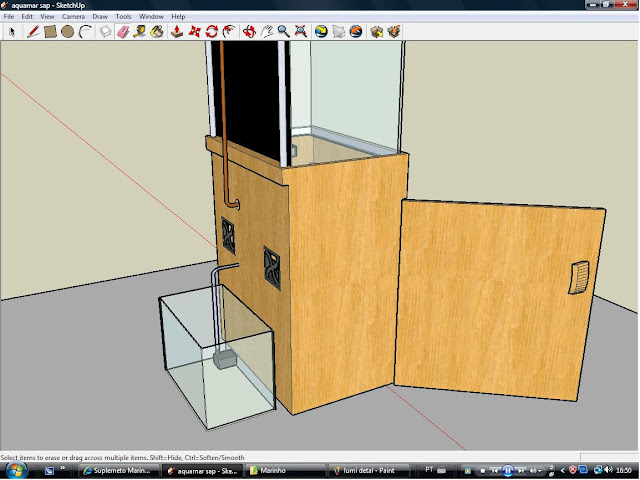Viewport: 640px width, 480px height.
Task: Pick the Rectangle tool
Action: pos(50,31)
